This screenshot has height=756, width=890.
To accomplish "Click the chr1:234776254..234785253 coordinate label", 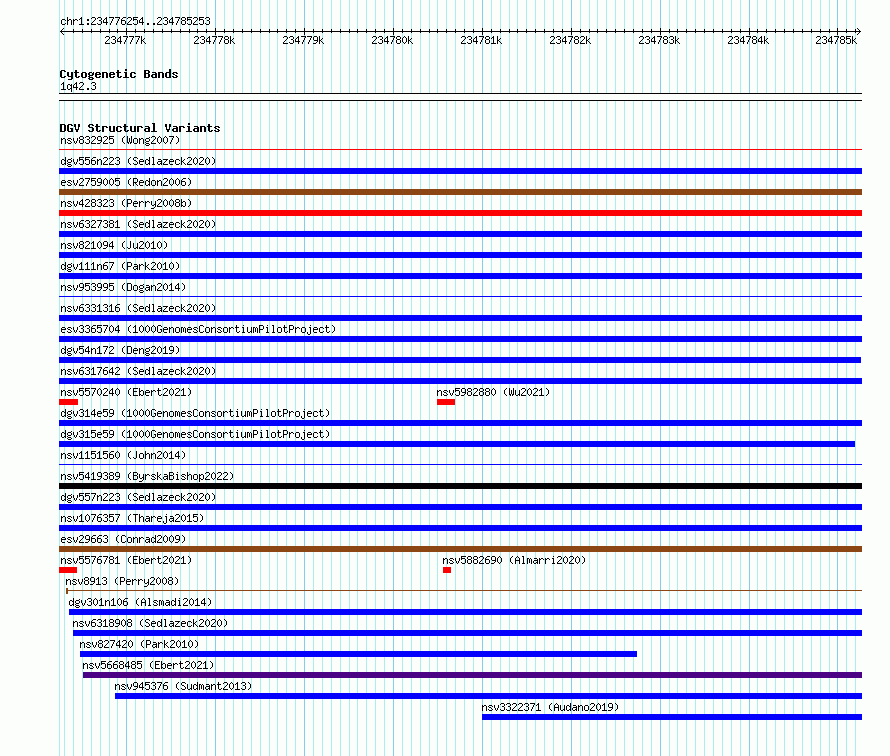I will click(x=135, y=21).
